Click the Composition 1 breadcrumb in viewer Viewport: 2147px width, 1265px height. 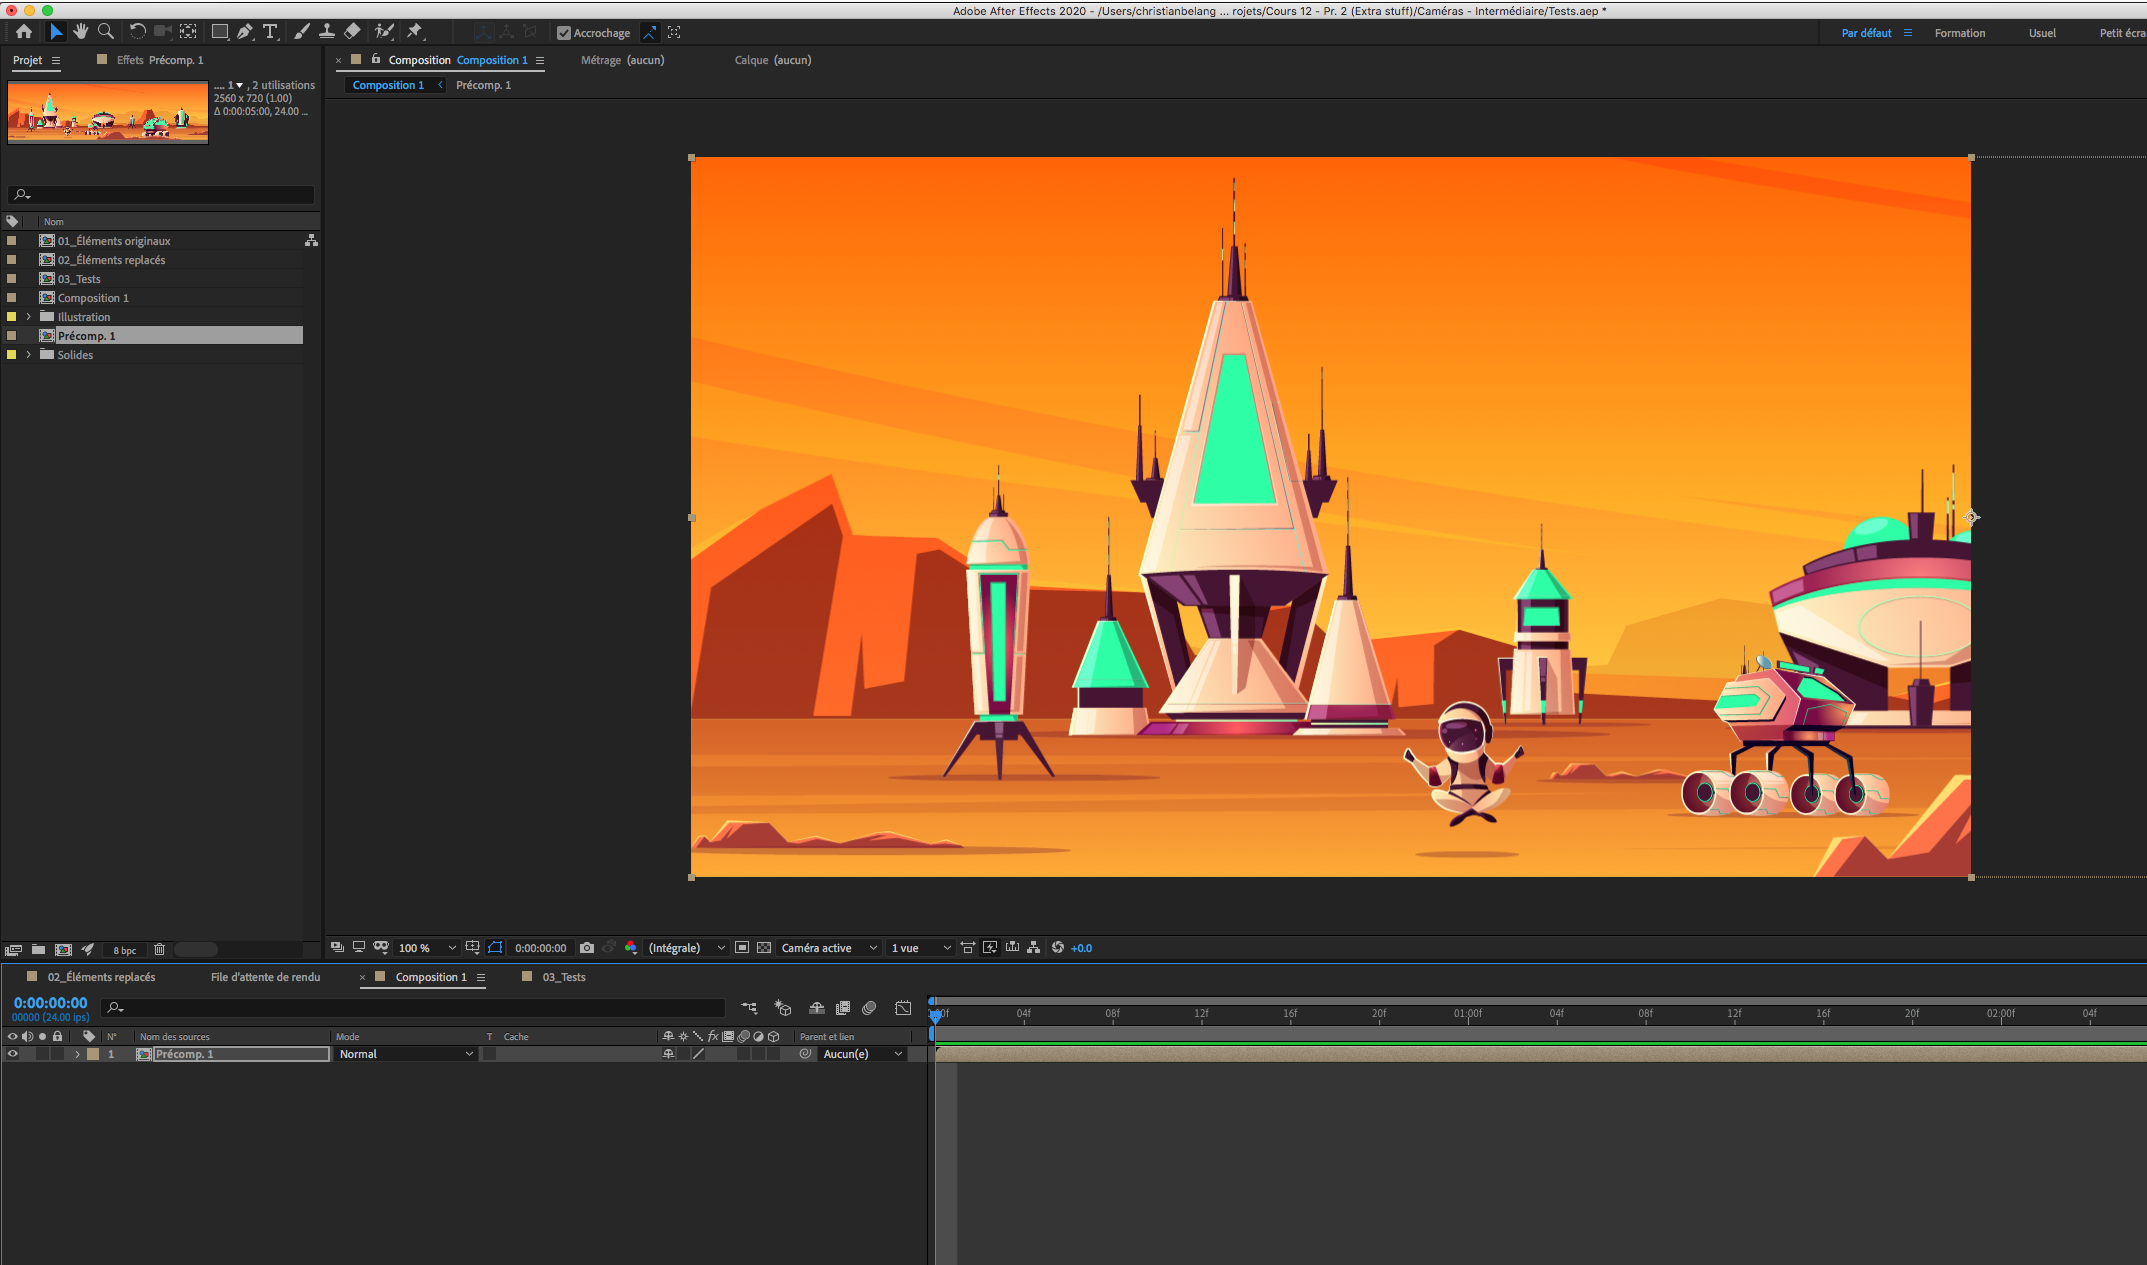coord(388,85)
